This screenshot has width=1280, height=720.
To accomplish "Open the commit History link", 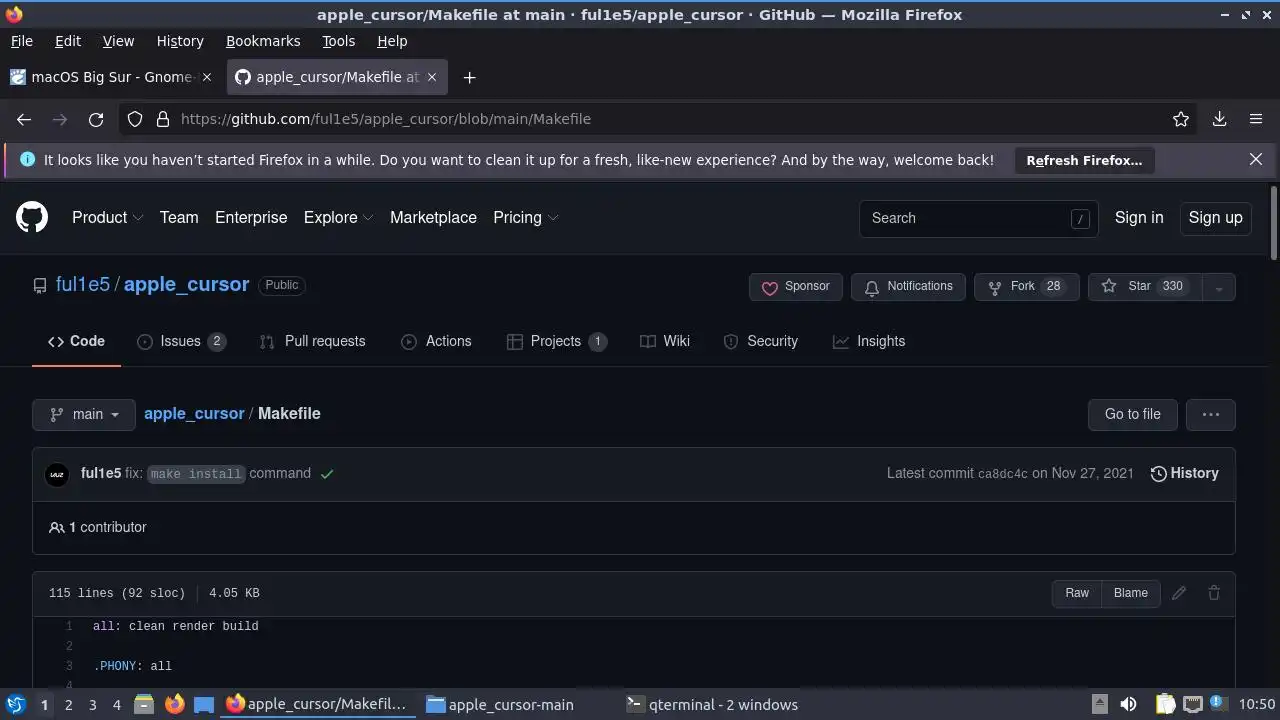I will [1184, 473].
